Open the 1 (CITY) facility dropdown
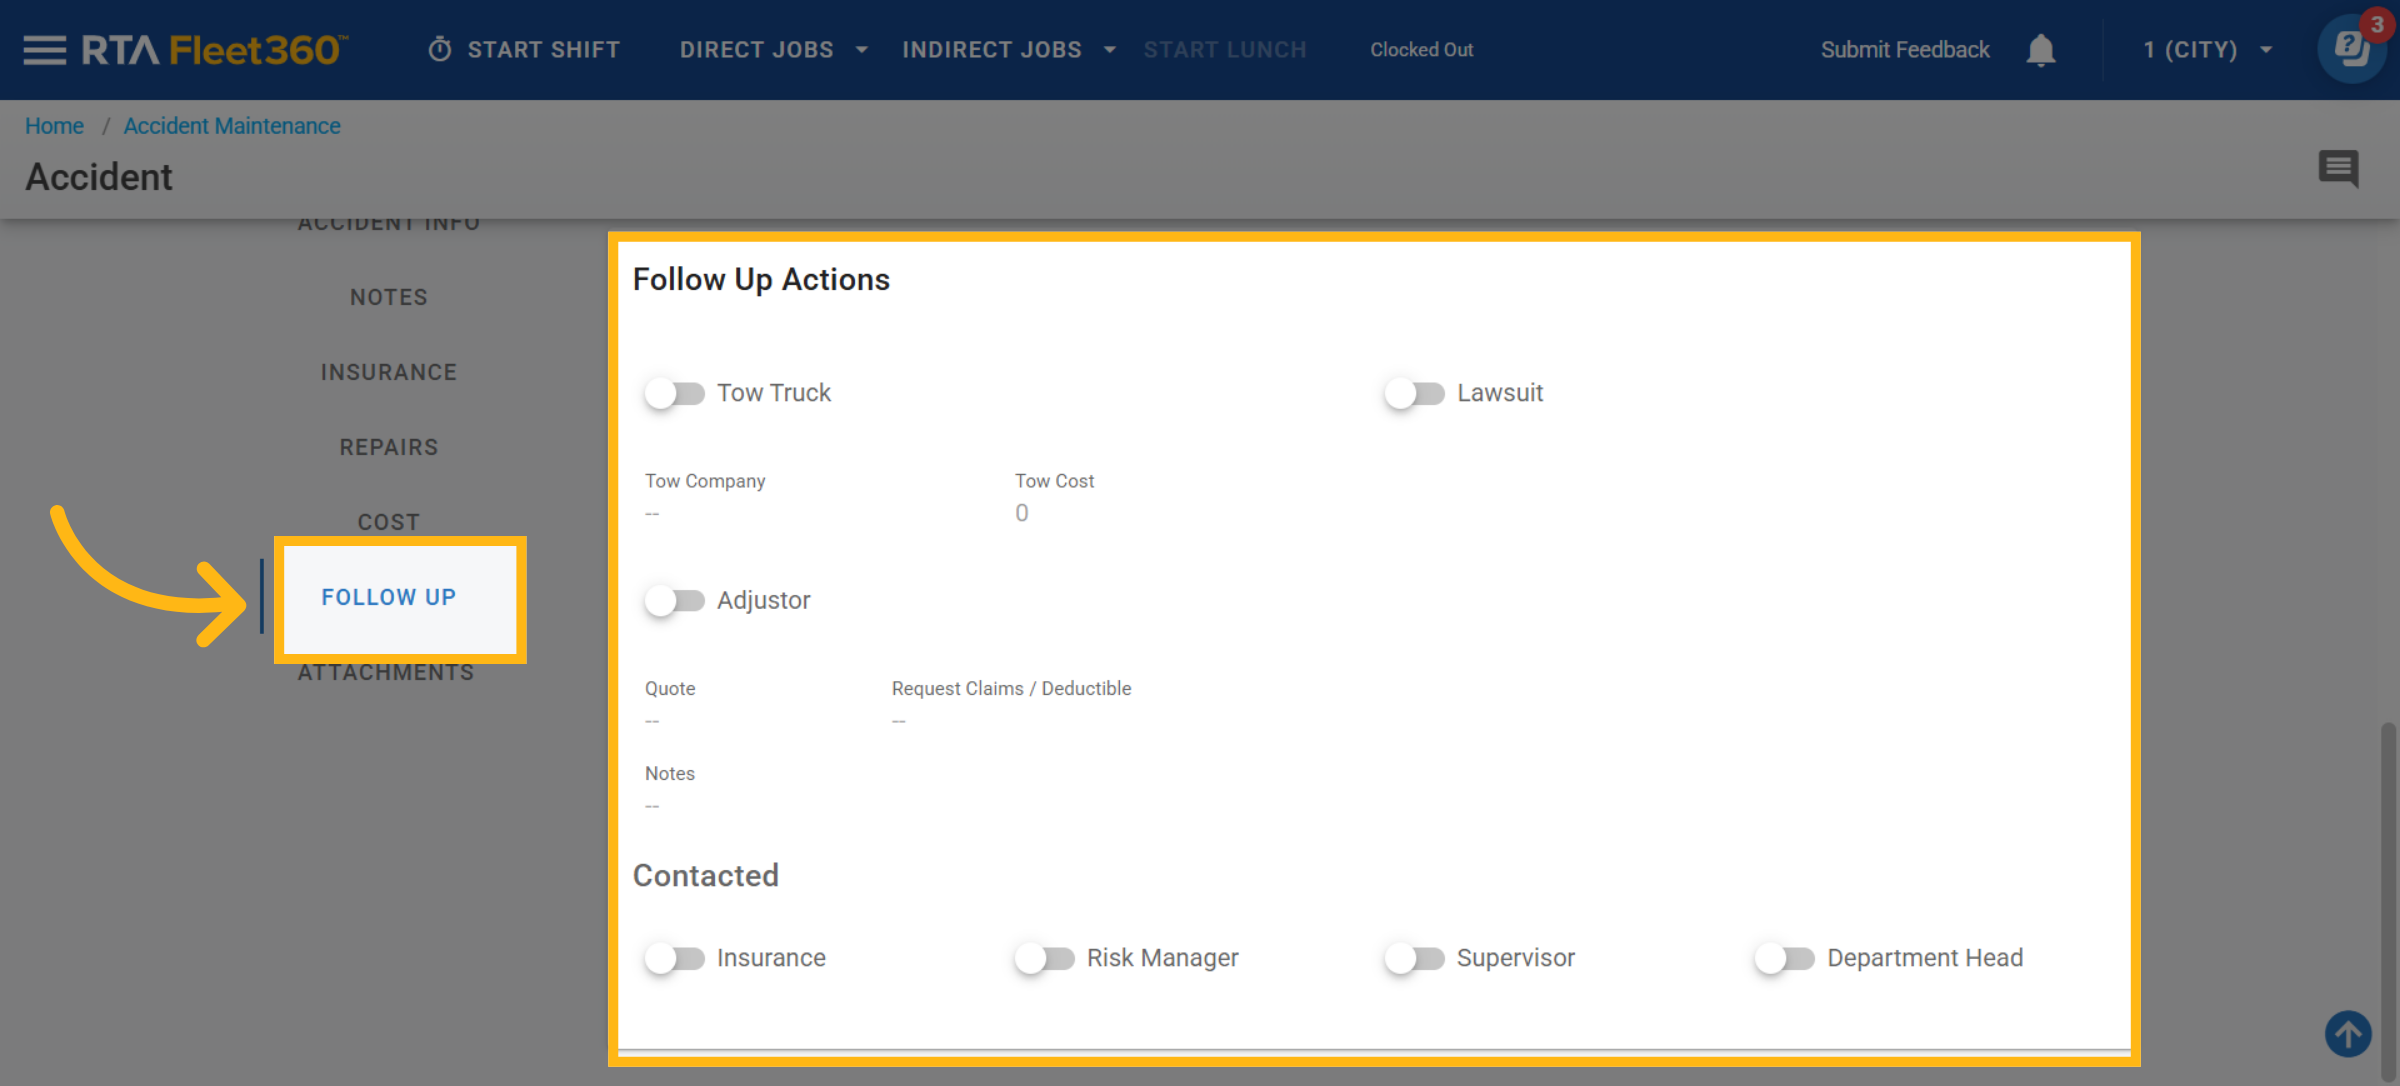Screen dimensions: 2400x1086 point(2207,50)
